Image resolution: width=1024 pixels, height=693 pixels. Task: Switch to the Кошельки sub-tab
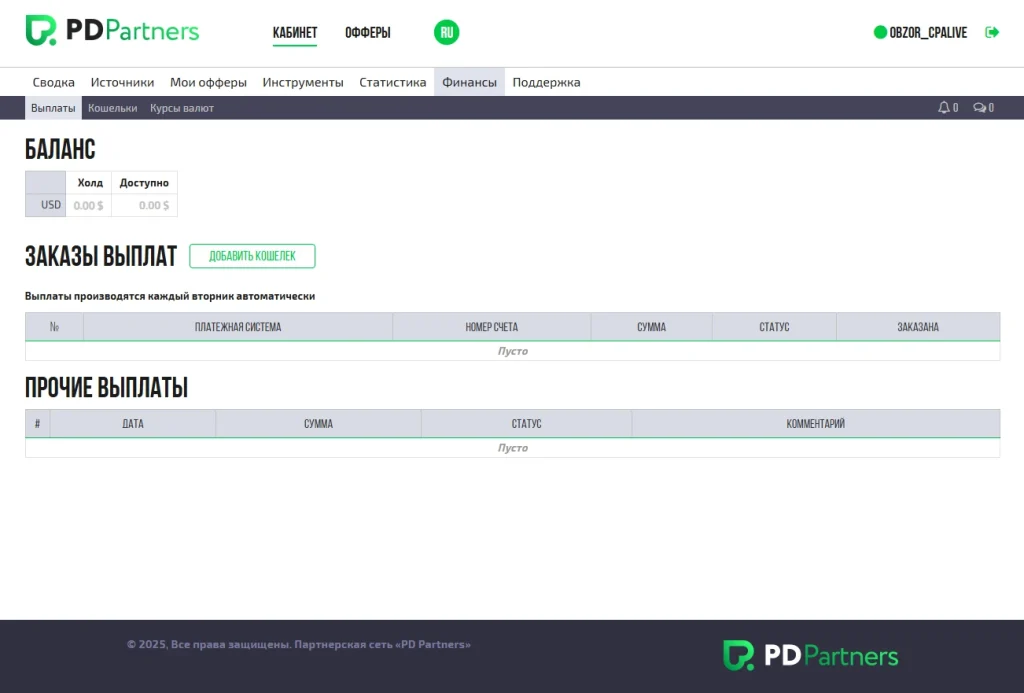tap(113, 108)
